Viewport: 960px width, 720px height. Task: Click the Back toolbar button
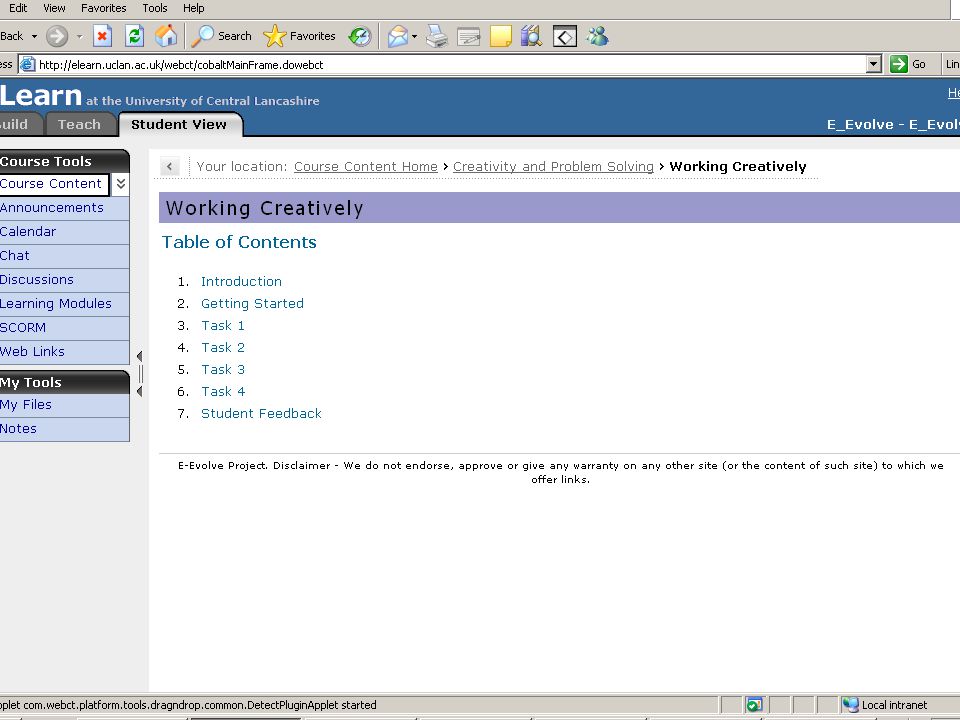(x=12, y=36)
